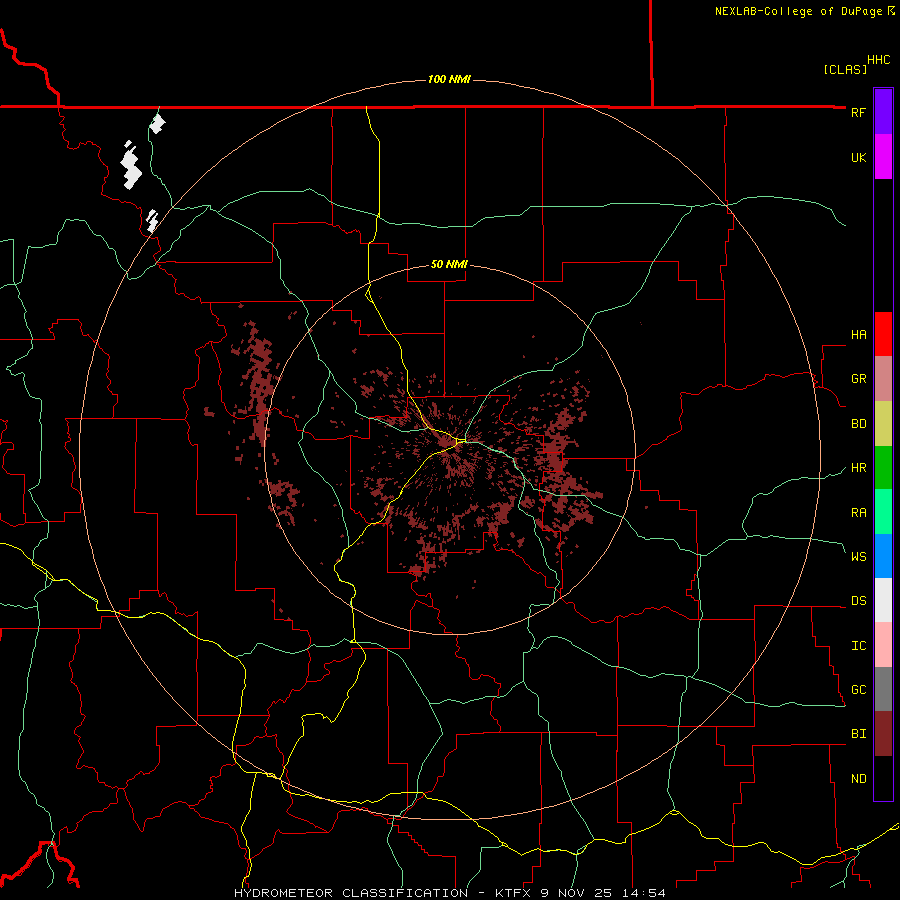Click the RA legend label
Image resolution: width=900 pixels, height=900 pixels.
(x=858, y=513)
